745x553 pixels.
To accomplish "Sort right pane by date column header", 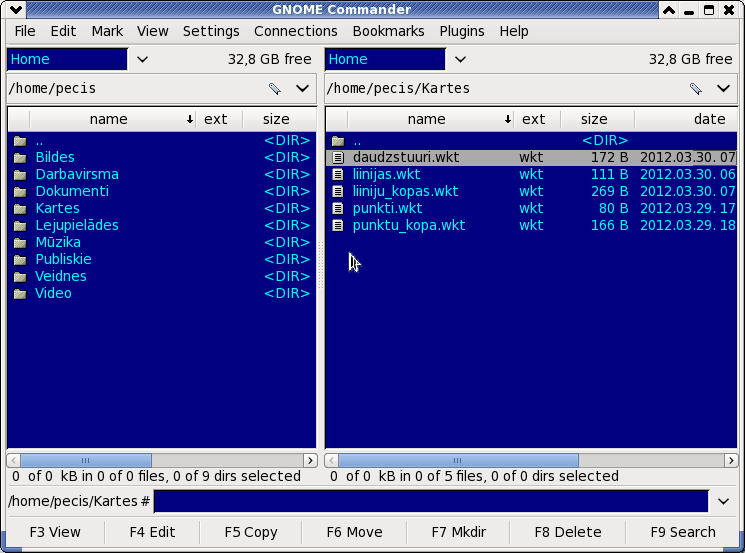I will click(686, 119).
